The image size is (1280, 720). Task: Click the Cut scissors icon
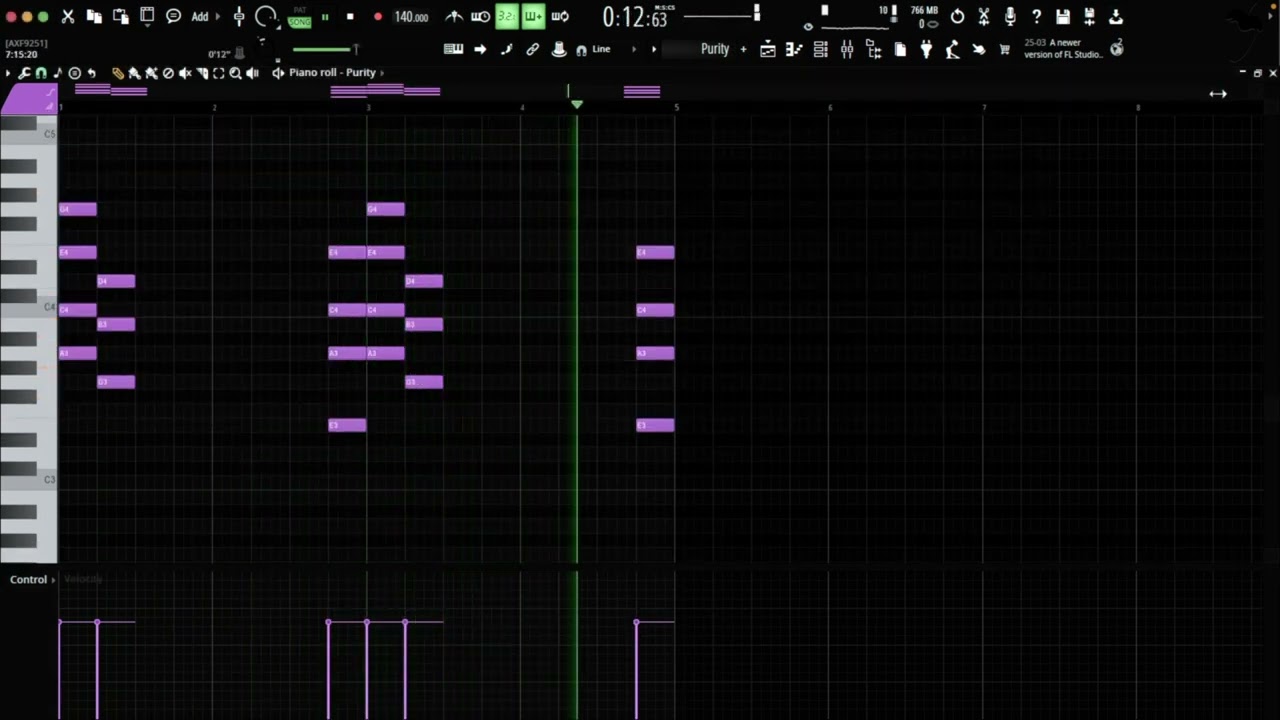(68, 17)
